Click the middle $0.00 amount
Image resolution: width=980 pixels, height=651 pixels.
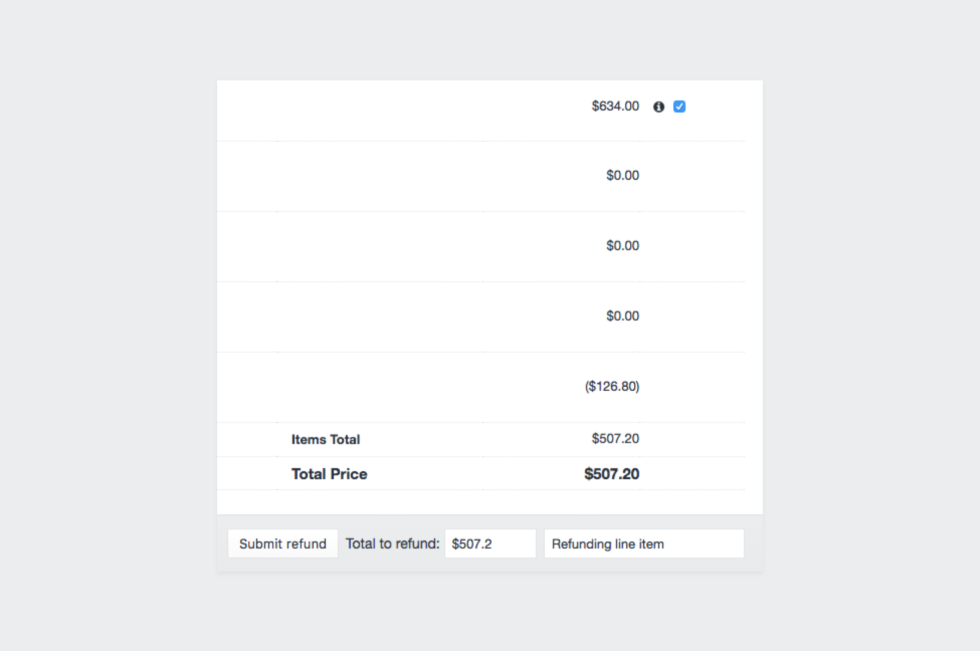pyautogui.click(x=622, y=246)
